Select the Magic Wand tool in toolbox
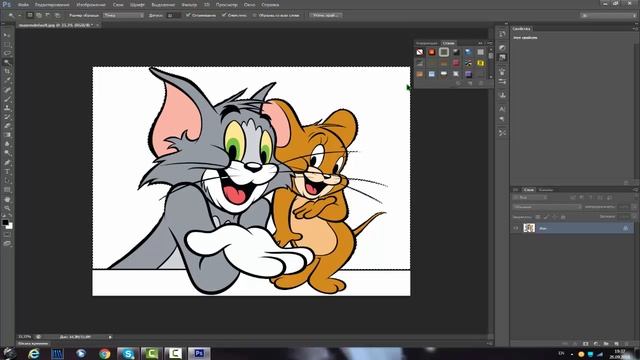The image size is (640, 360). [x=7, y=62]
